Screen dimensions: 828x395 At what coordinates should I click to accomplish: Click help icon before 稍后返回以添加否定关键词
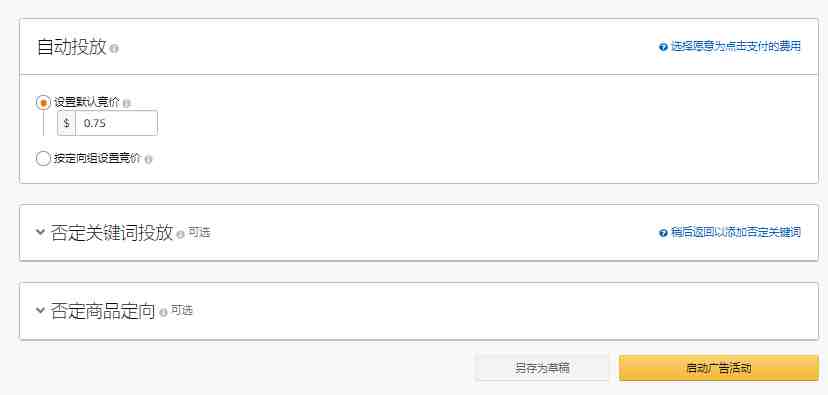point(663,233)
